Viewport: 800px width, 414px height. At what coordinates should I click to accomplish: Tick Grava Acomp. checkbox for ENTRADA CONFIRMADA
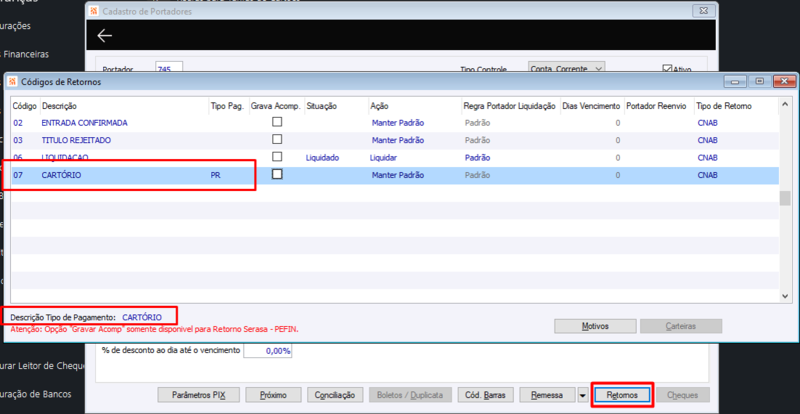coord(277,122)
